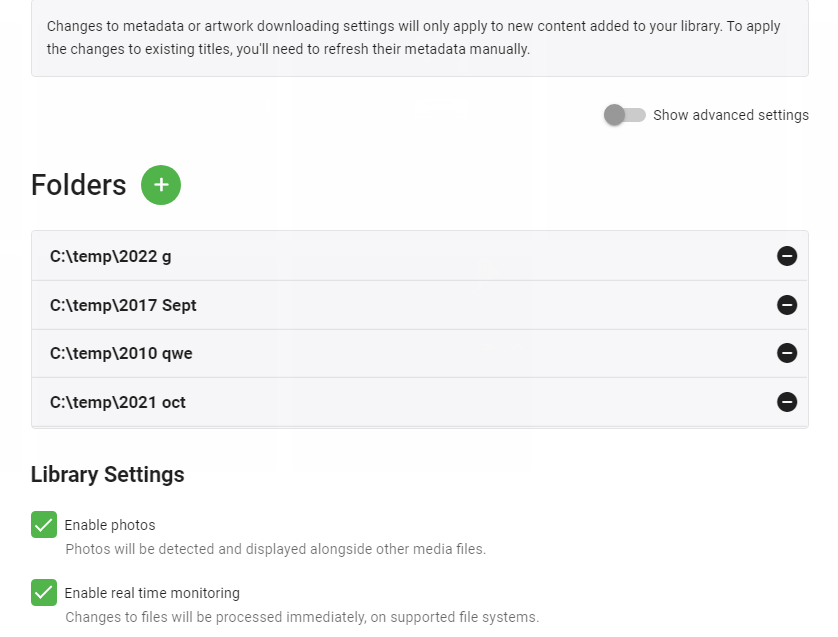Click the Folders section heading
The width and height of the screenshot is (838, 637).
pos(79,185)
